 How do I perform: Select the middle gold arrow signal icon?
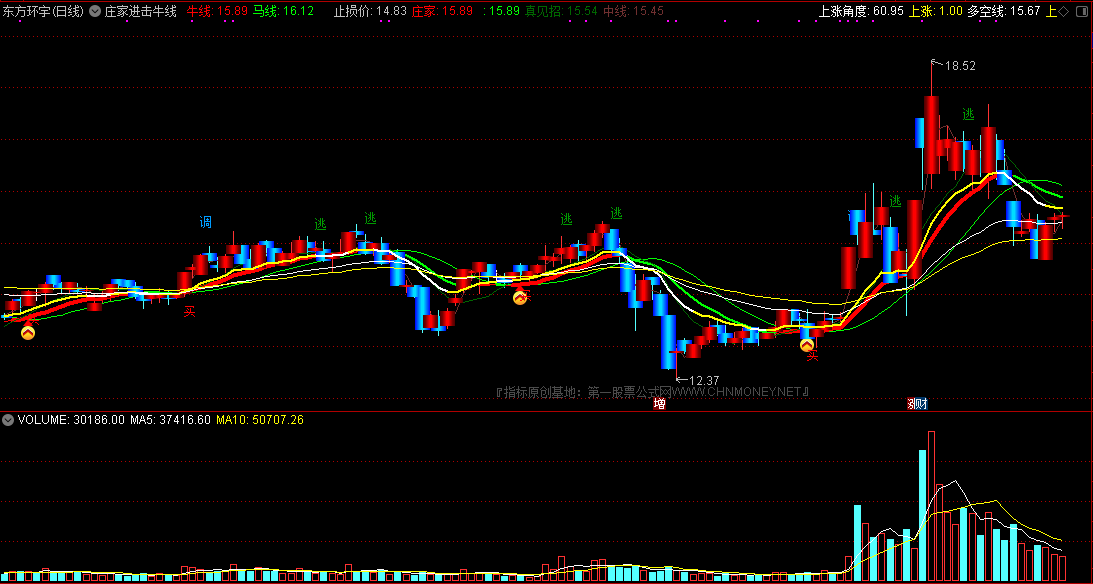(520, 298)
